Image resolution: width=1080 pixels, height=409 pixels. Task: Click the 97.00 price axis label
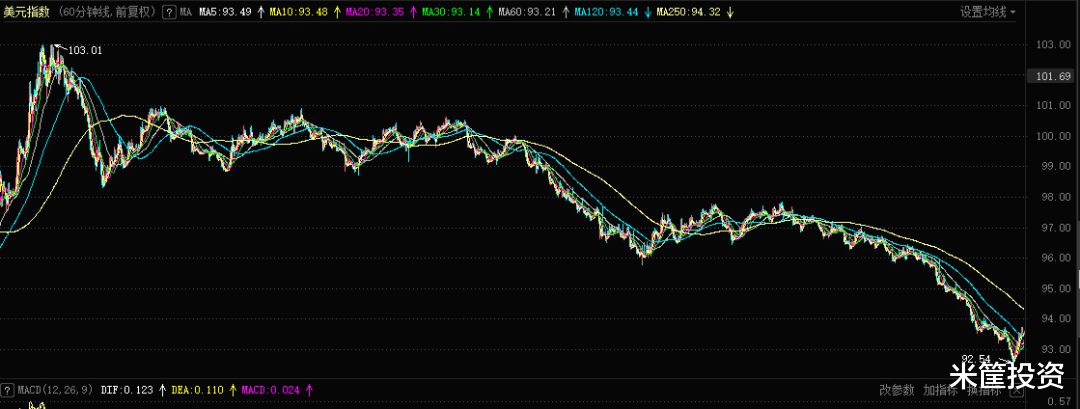(x=1055, y=227)
